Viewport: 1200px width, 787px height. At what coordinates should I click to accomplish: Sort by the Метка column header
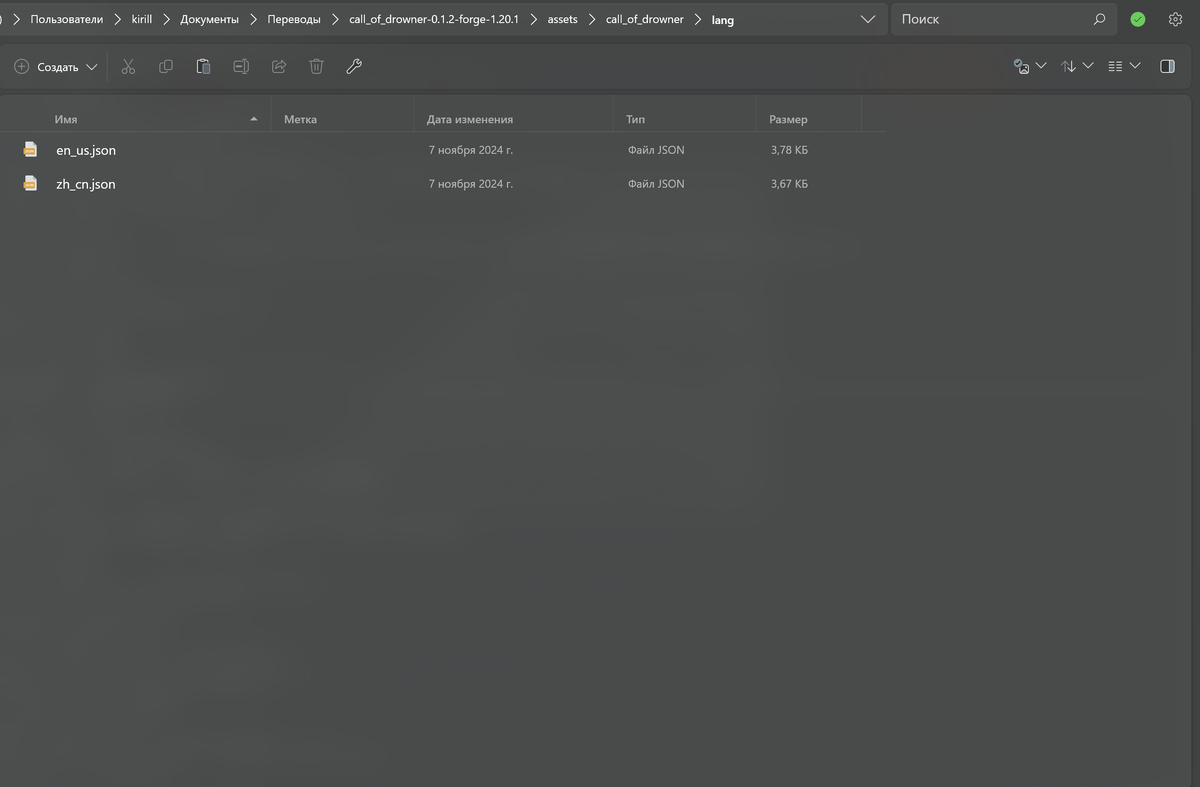click(x=300, y=119)
